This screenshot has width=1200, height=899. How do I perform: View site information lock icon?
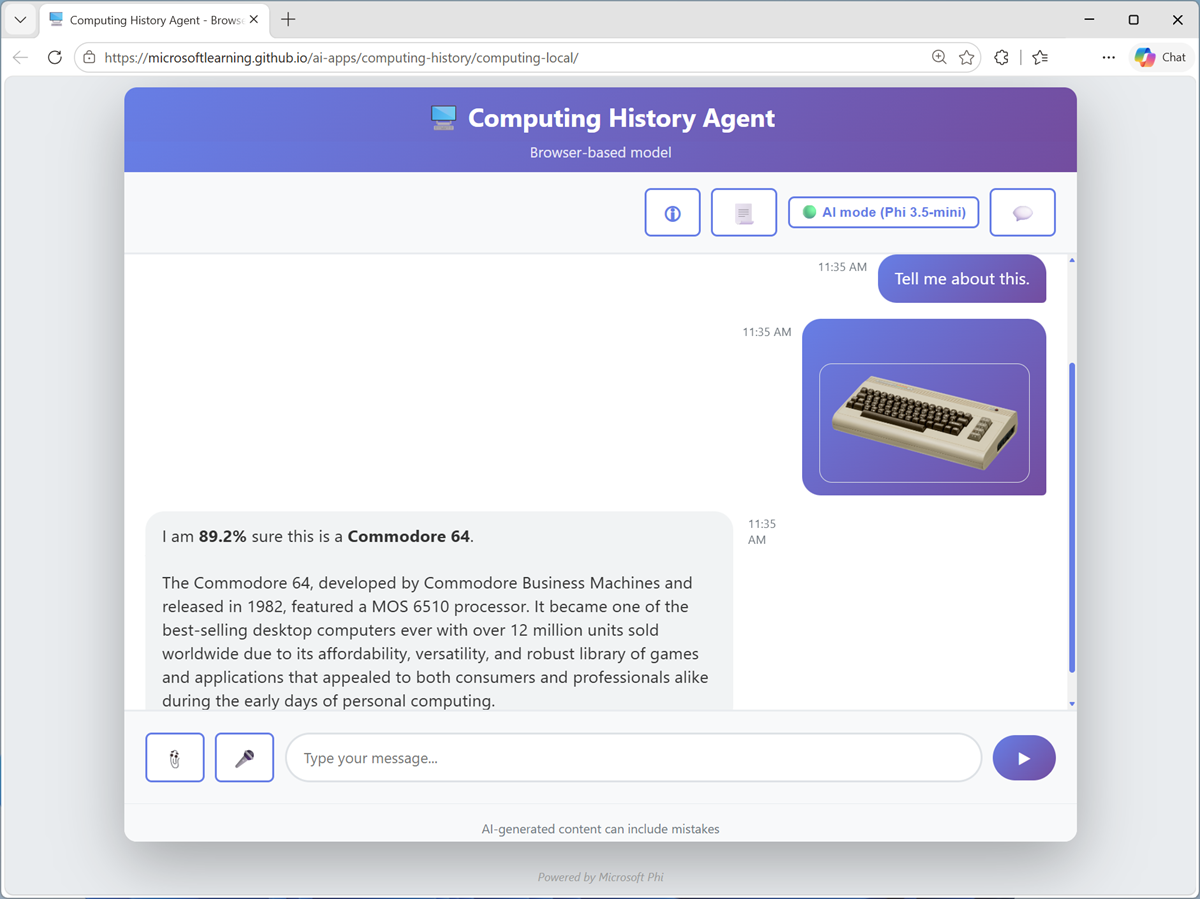tap(90, 58)
